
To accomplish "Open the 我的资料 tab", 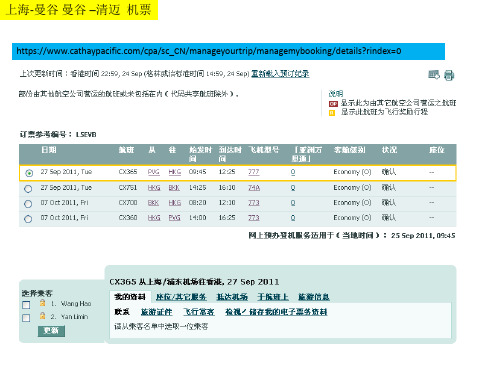I will (130, 297).
